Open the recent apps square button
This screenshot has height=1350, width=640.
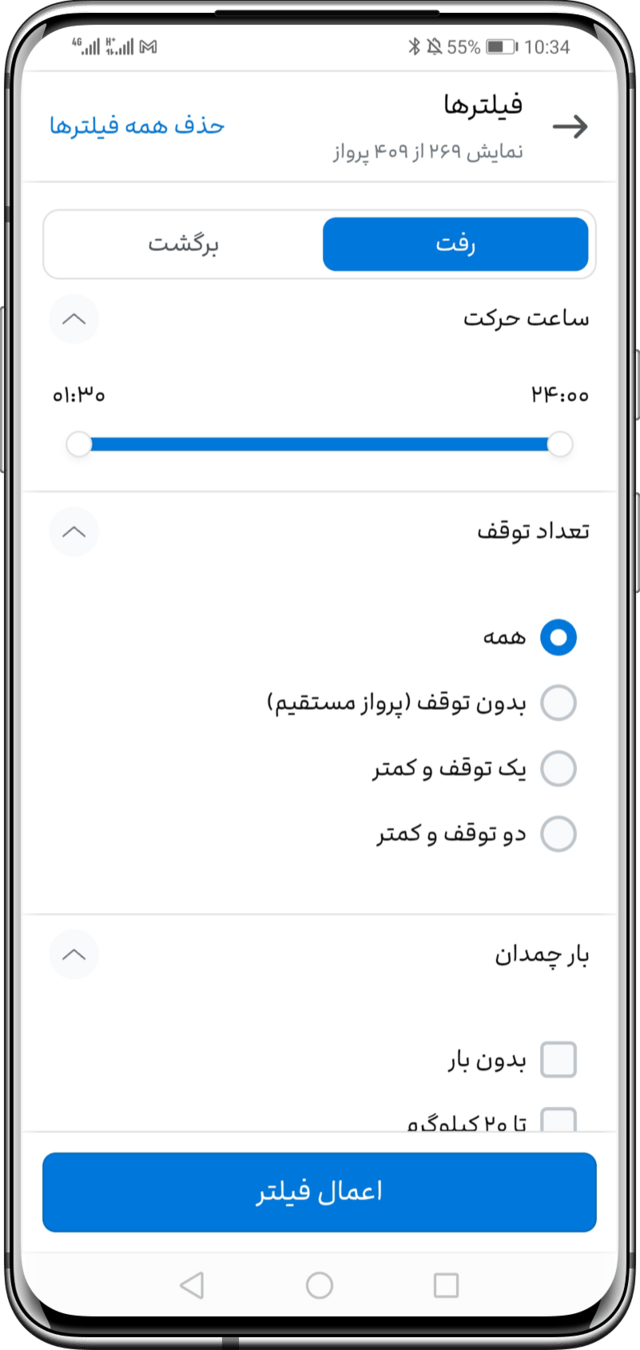(446, 1285)
